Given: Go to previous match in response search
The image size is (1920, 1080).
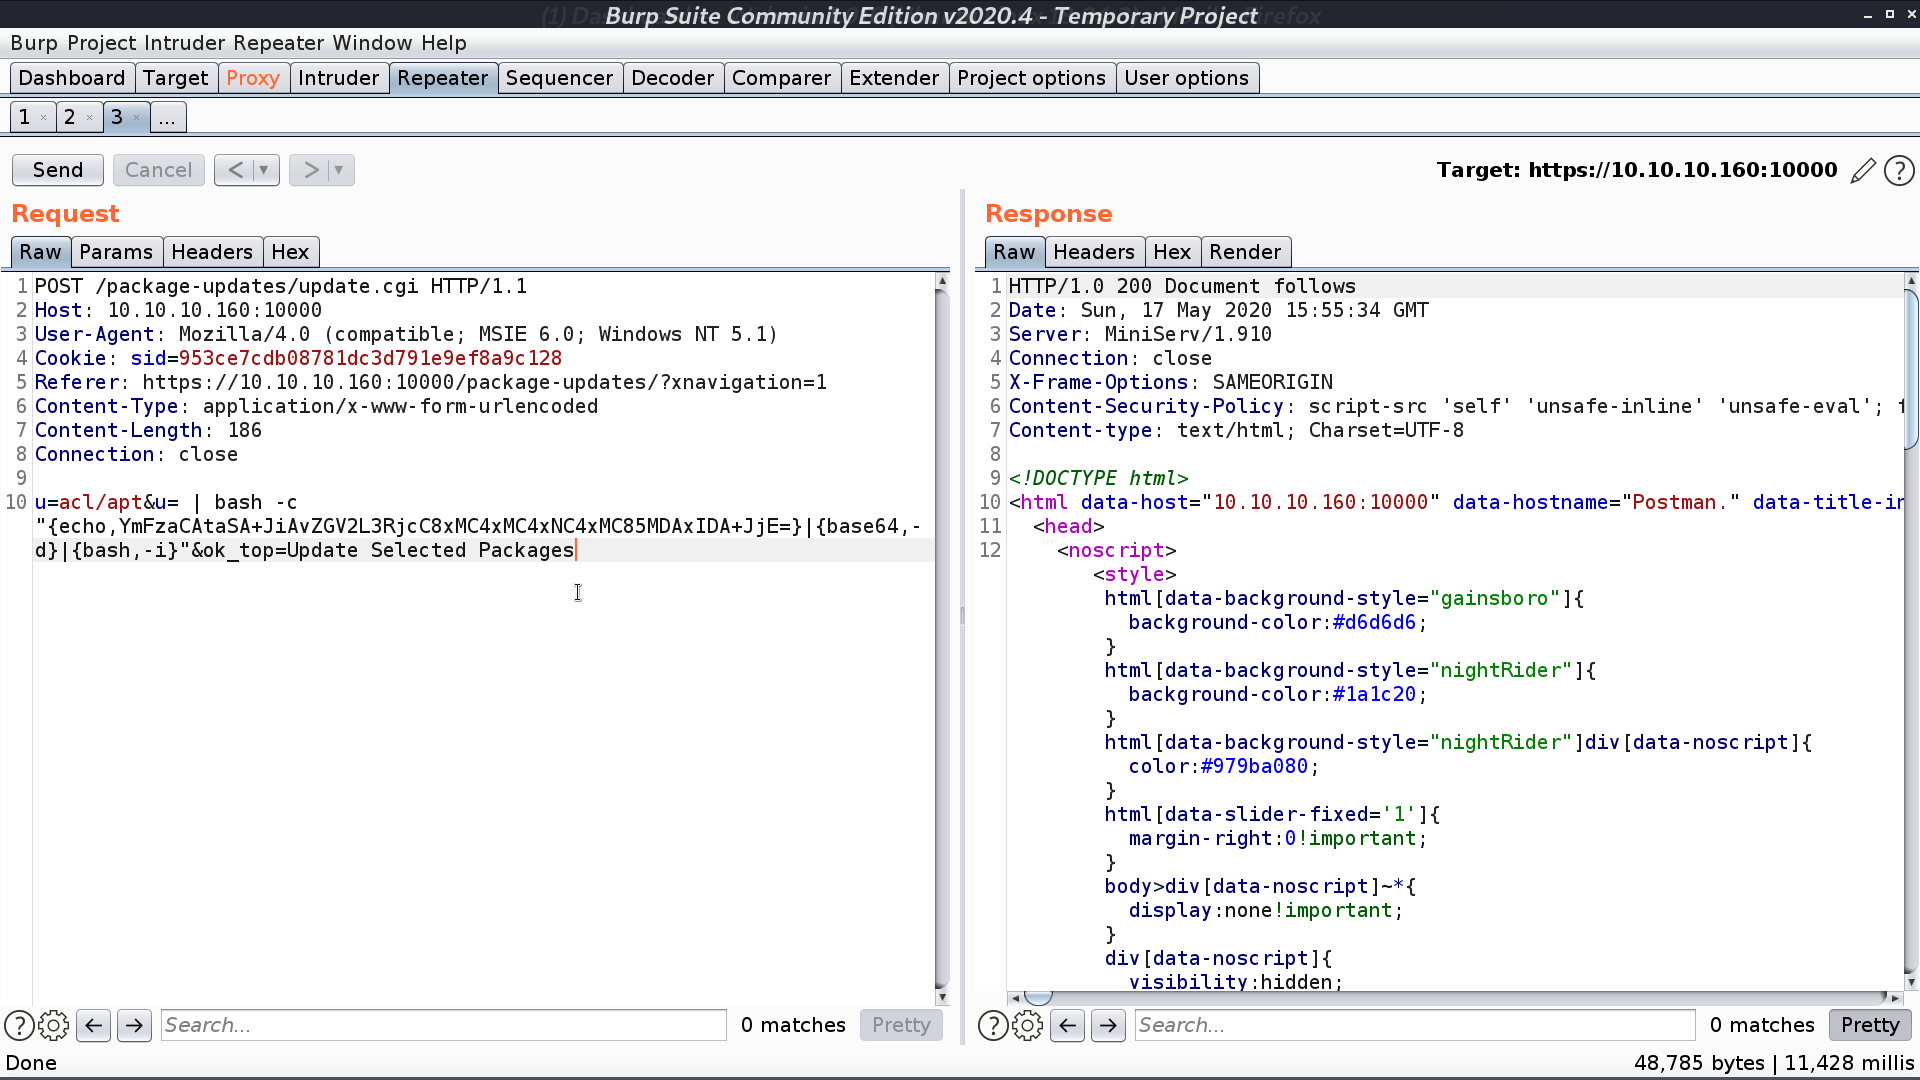Looking at the screenshot, I should 1068,1025.
